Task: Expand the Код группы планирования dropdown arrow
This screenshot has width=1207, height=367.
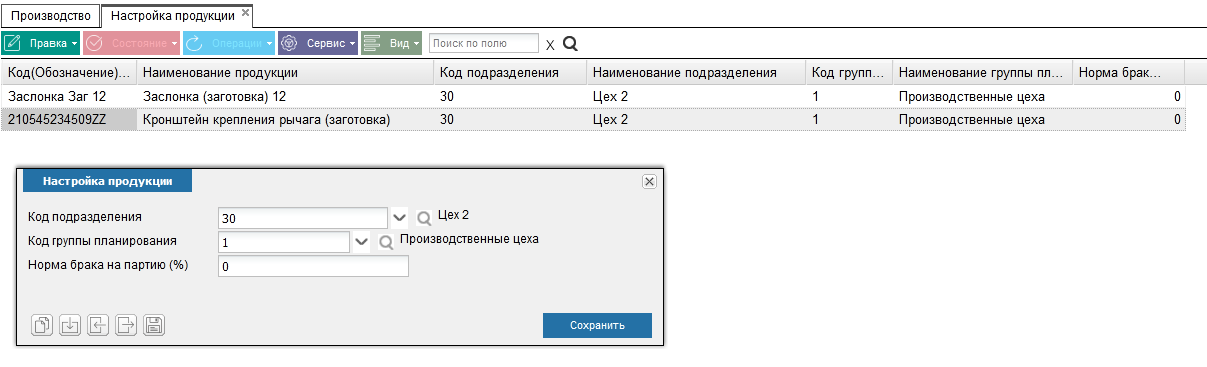Action: coord(362,242)
